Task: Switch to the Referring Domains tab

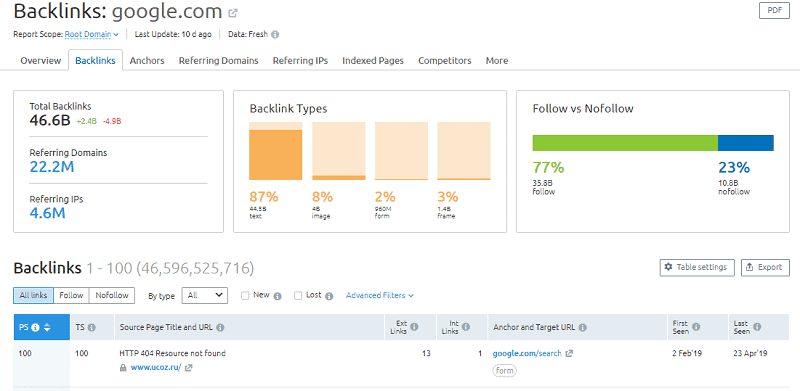Action: click(218, 61)
